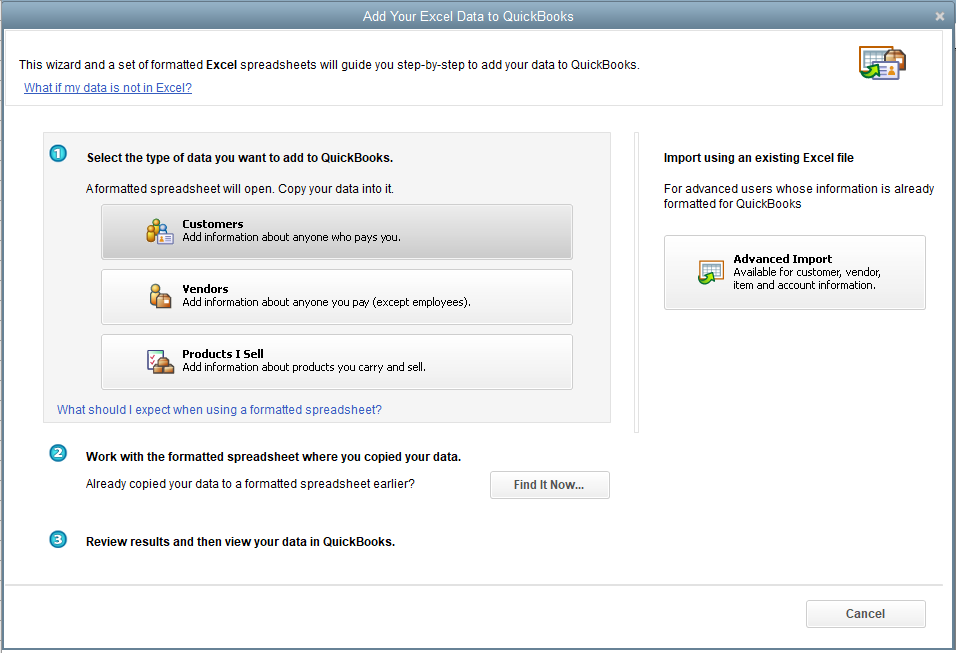The image size is (959, 653).
Task: Close the Add Your Excel Data window
Action: click(940, 17)
